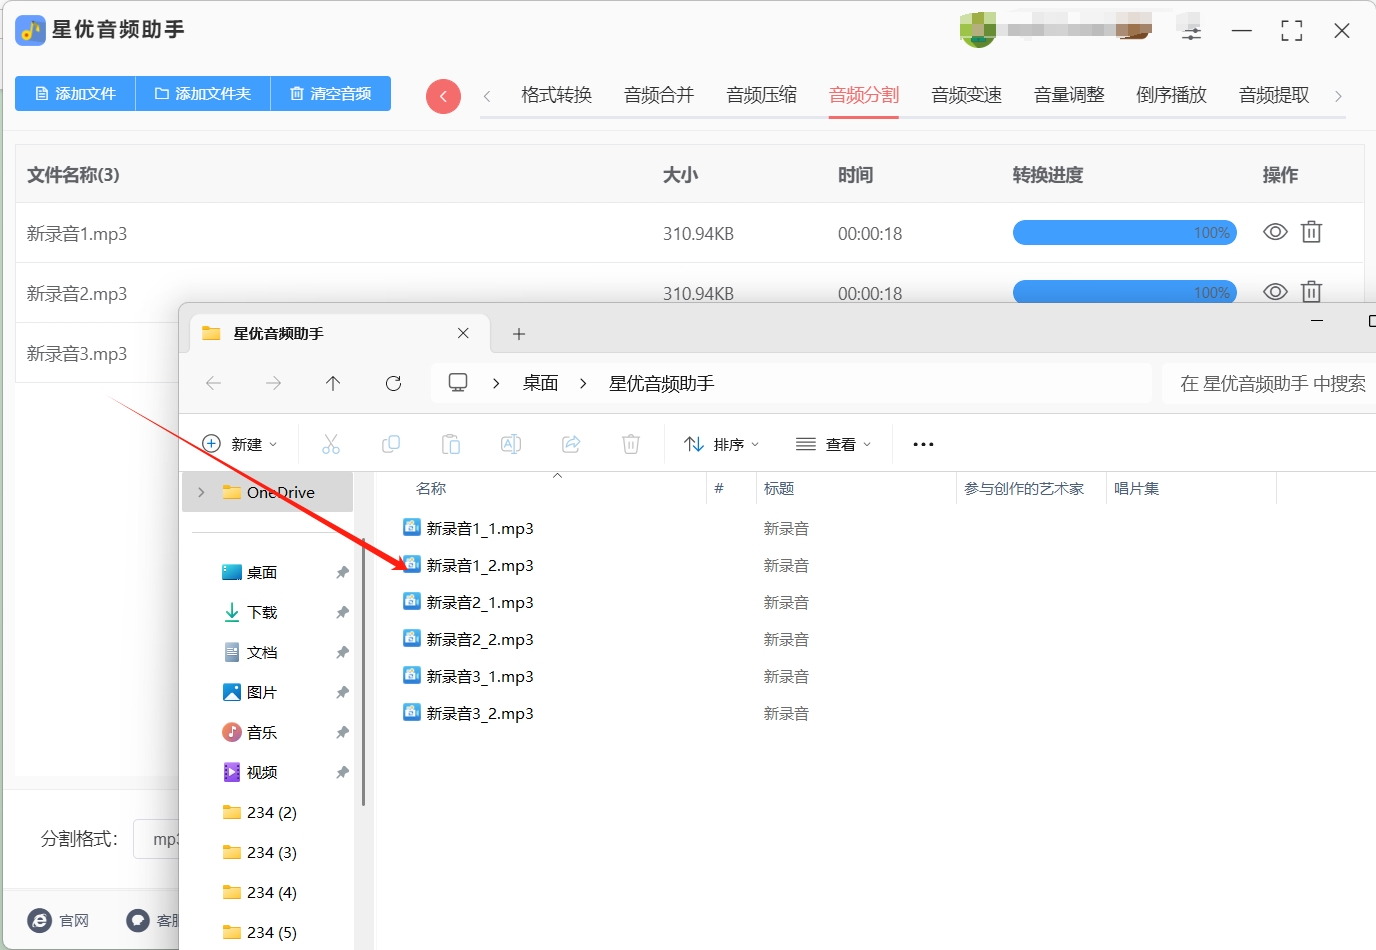Screen dimensions: 1376x950
Task: Click the 清空音频 button
Action: click(x=331, y=93)
